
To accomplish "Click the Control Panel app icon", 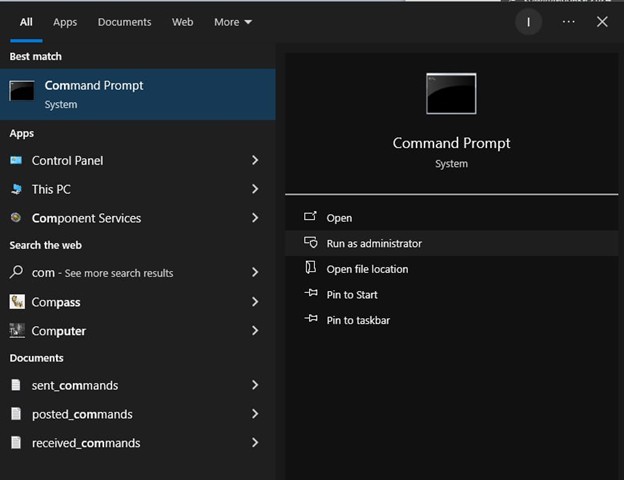I will click(16, 160).
